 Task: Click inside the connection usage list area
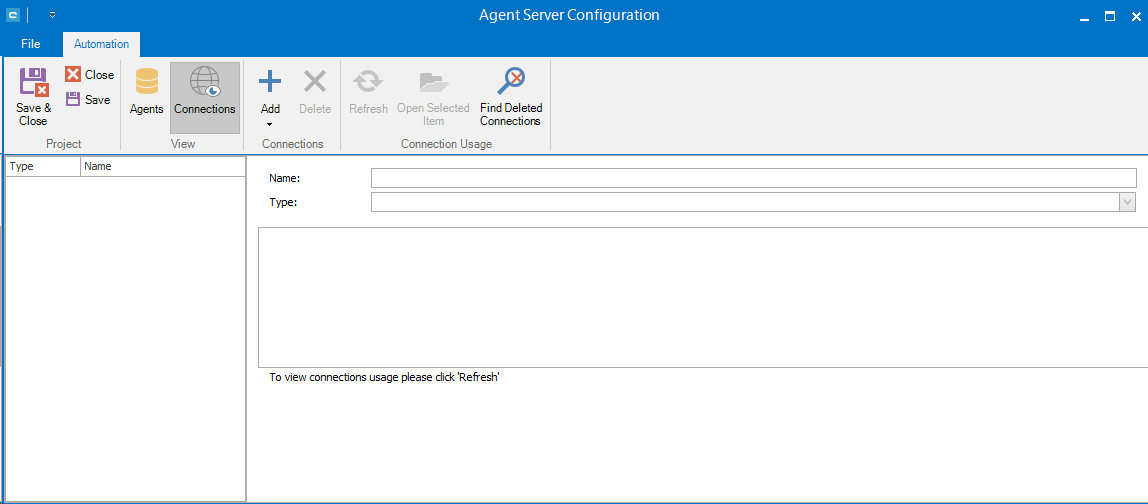click(x=700, y=297)
